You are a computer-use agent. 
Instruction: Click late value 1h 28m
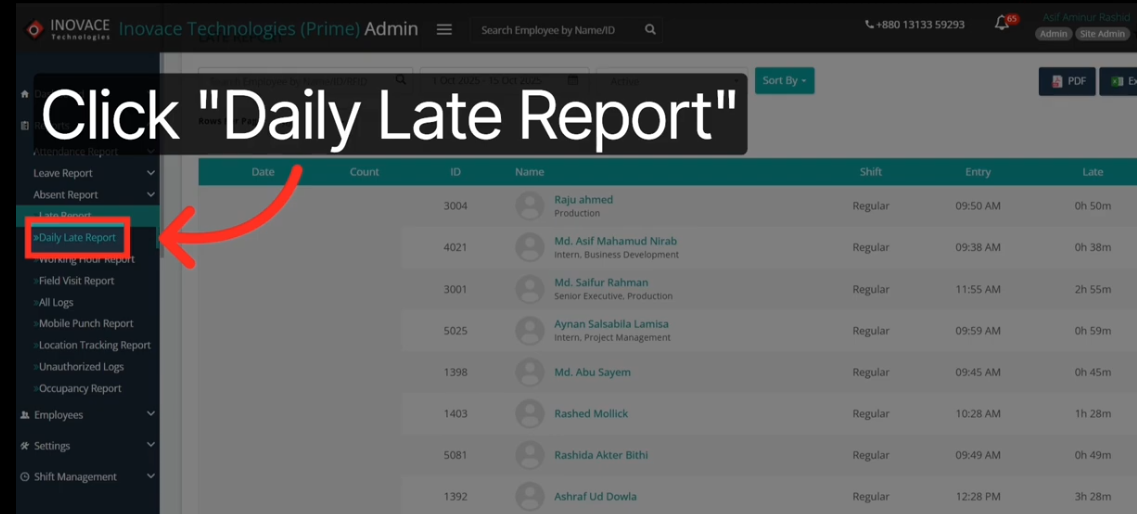(x=1093, y=414)
